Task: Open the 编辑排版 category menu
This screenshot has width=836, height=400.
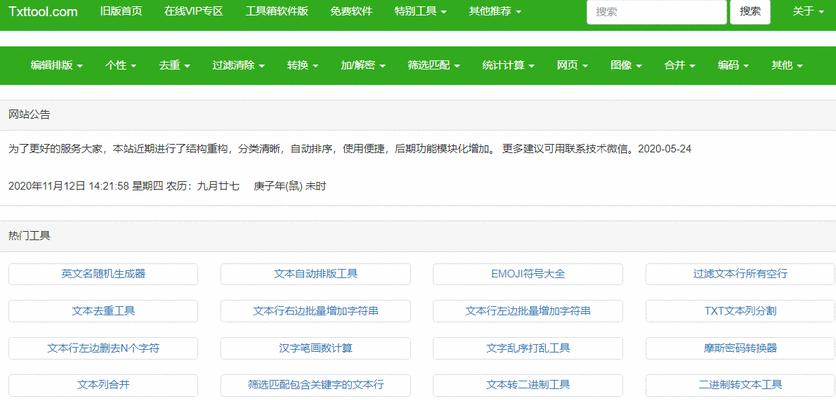Action: point(57,66)
